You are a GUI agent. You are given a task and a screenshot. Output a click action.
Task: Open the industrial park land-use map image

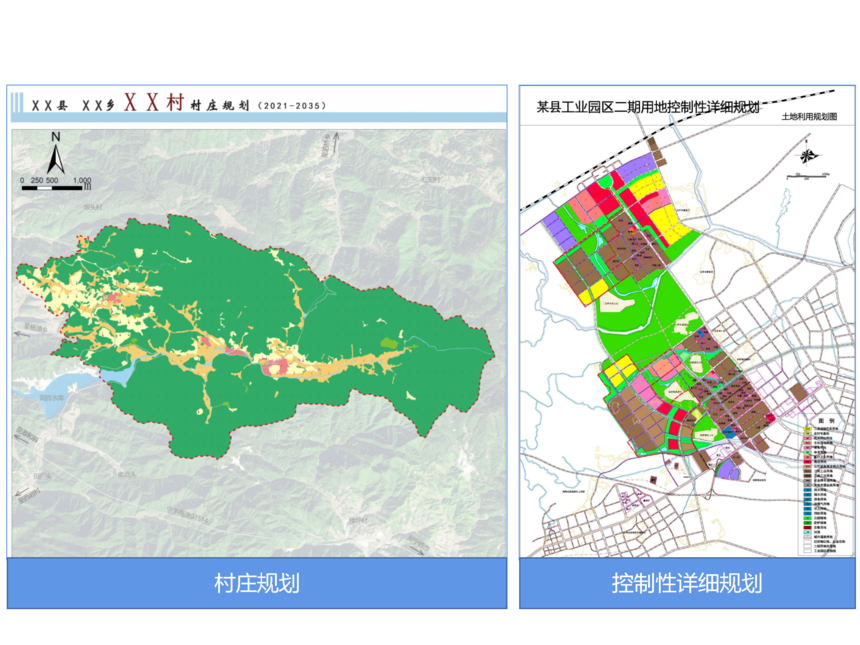coord(687,321)
